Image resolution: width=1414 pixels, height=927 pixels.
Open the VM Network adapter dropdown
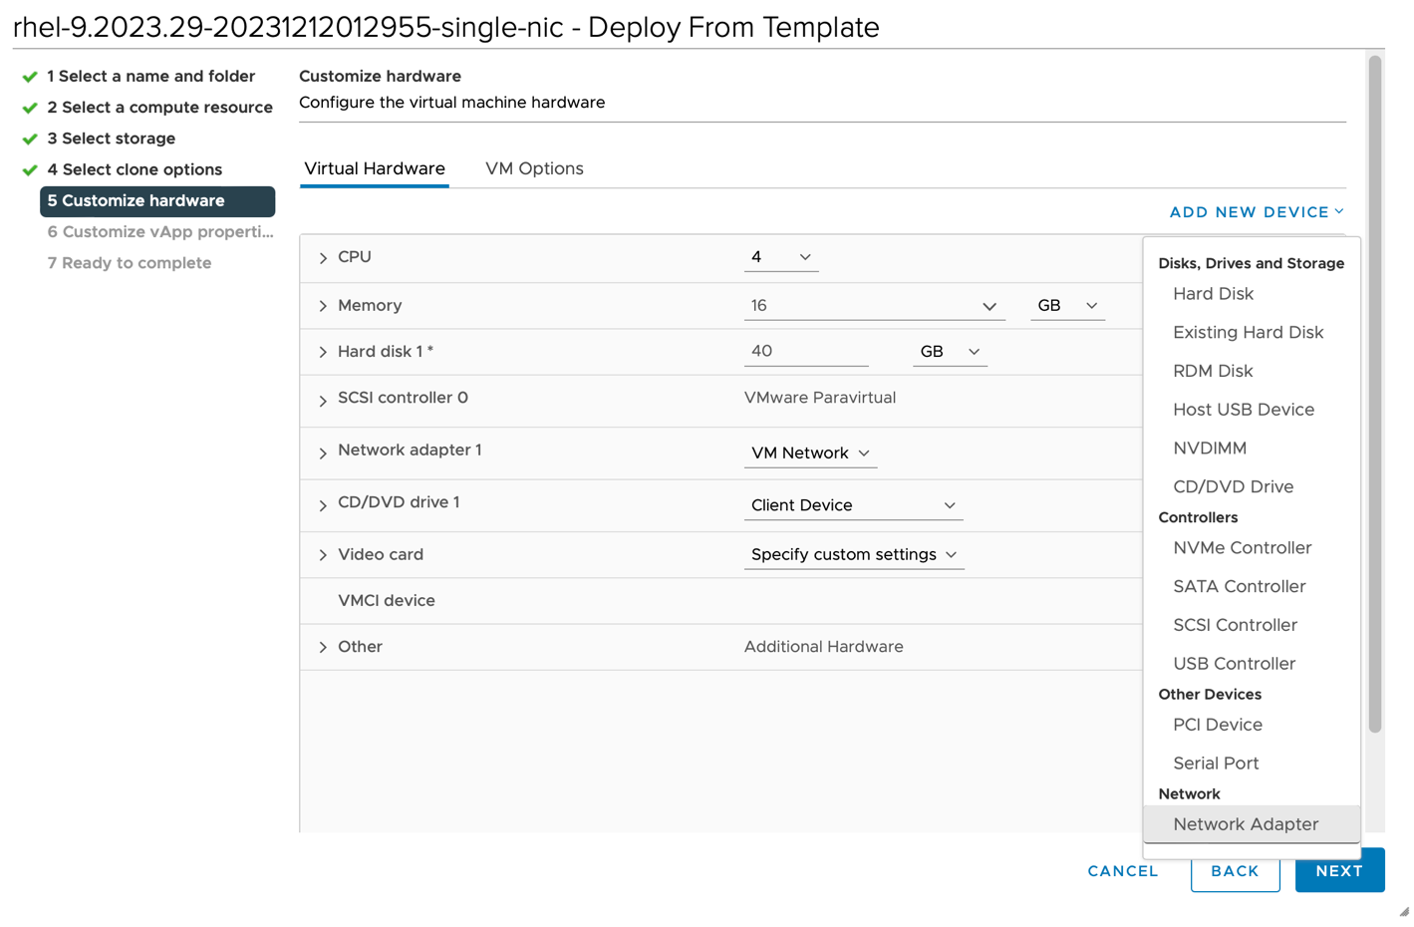(x=810, y=452)
